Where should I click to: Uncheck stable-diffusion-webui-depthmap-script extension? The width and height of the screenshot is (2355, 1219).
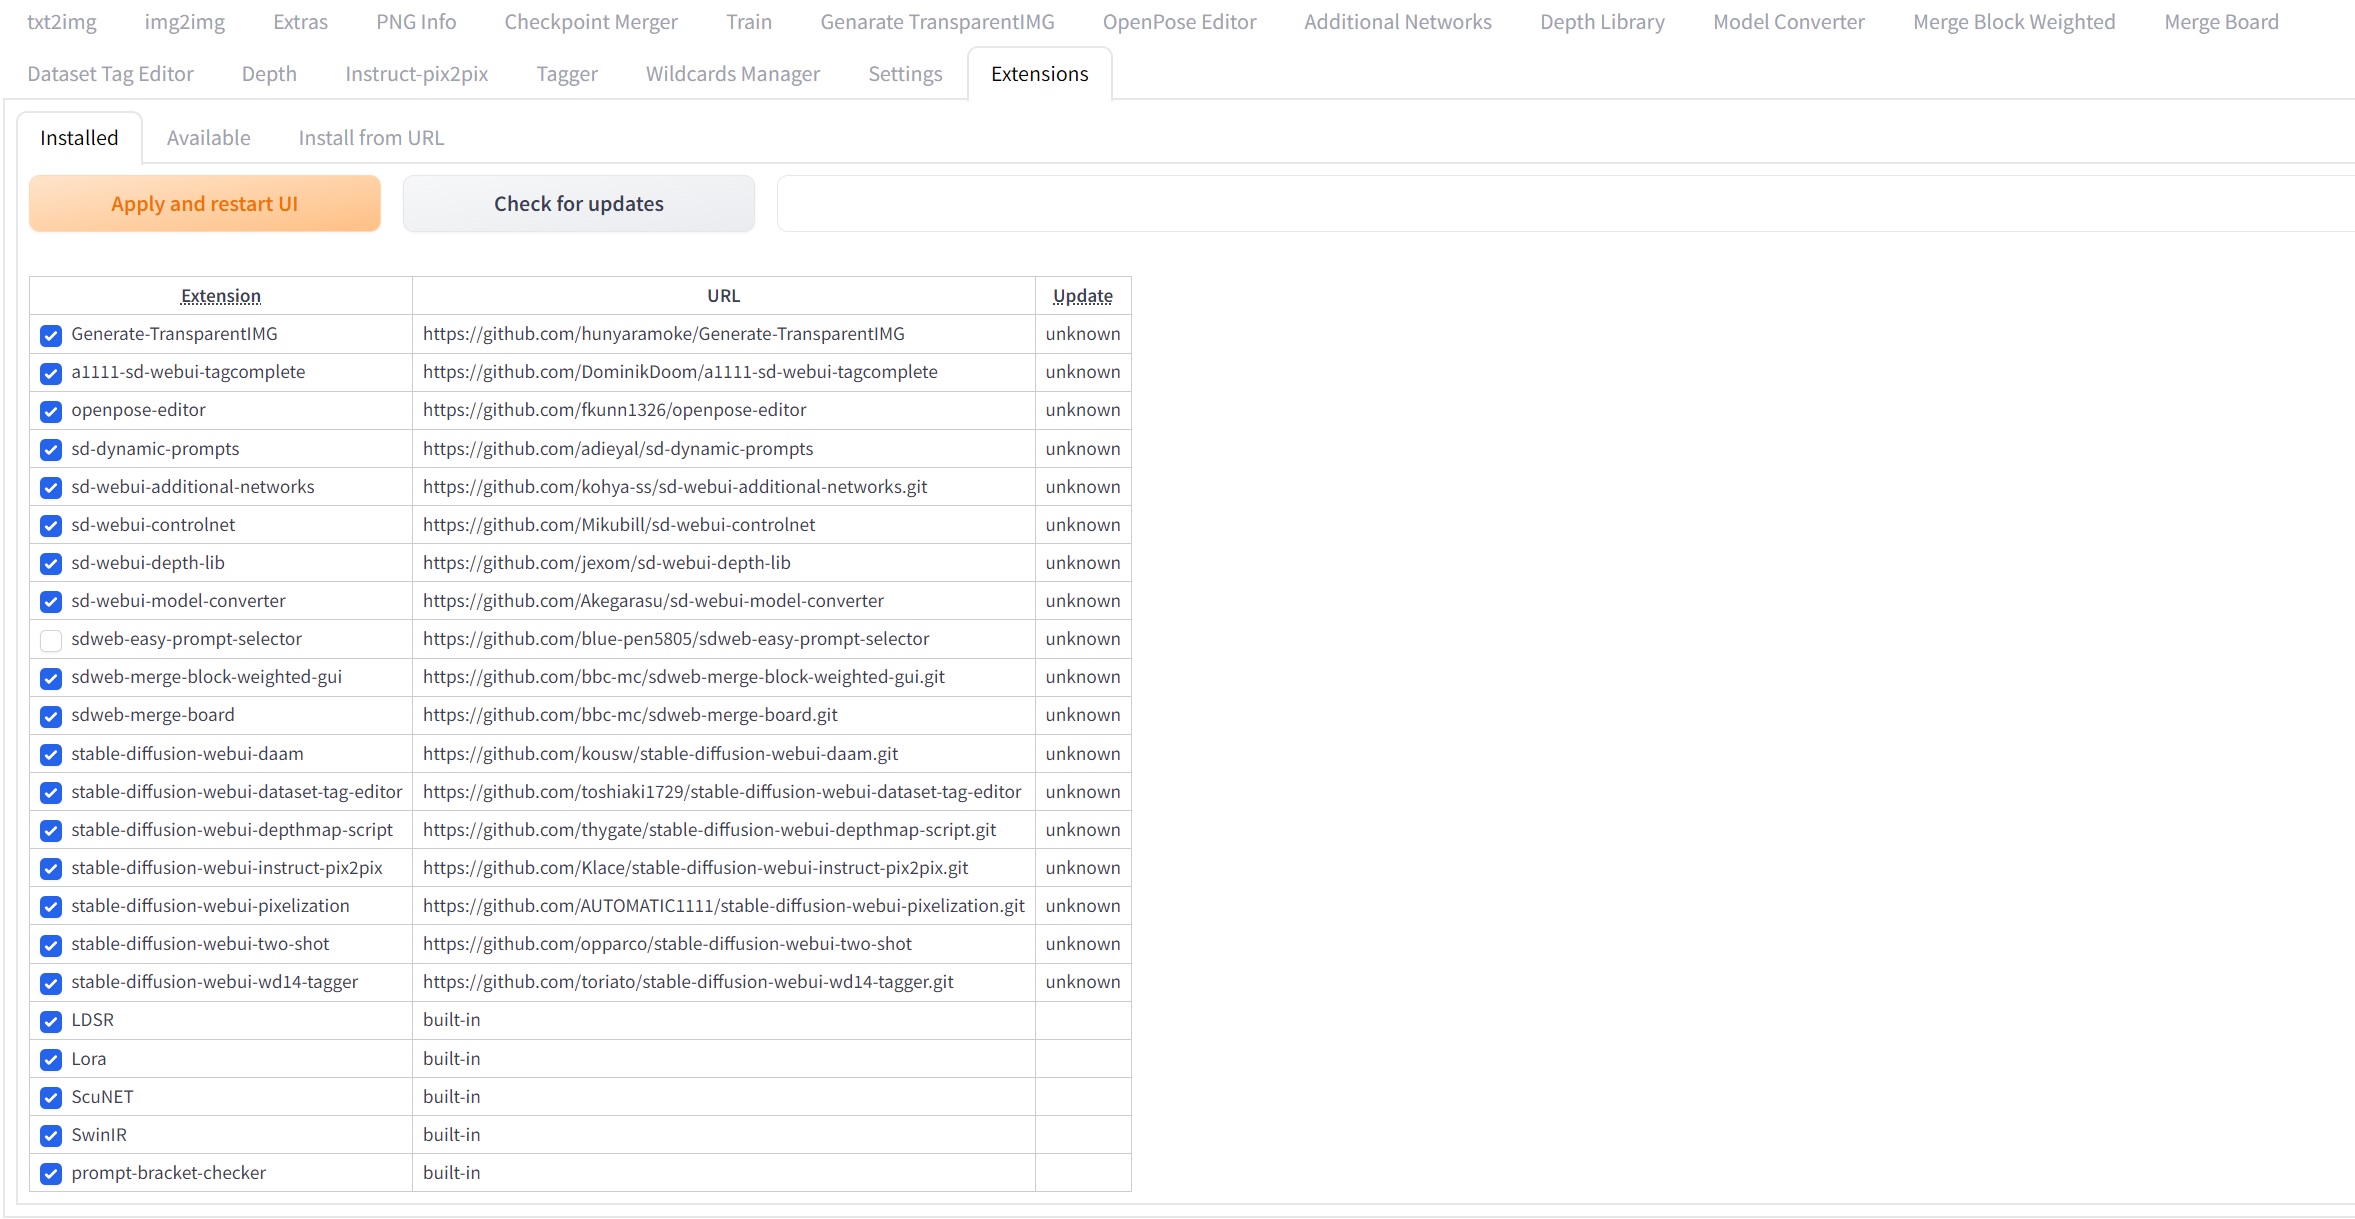coord(51,831)
